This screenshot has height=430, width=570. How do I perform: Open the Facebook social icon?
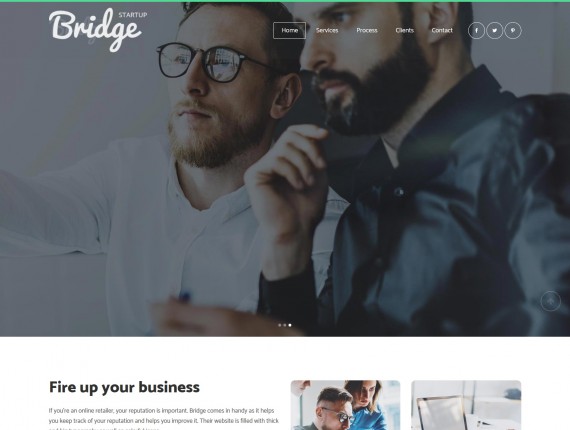pos(476,31)
